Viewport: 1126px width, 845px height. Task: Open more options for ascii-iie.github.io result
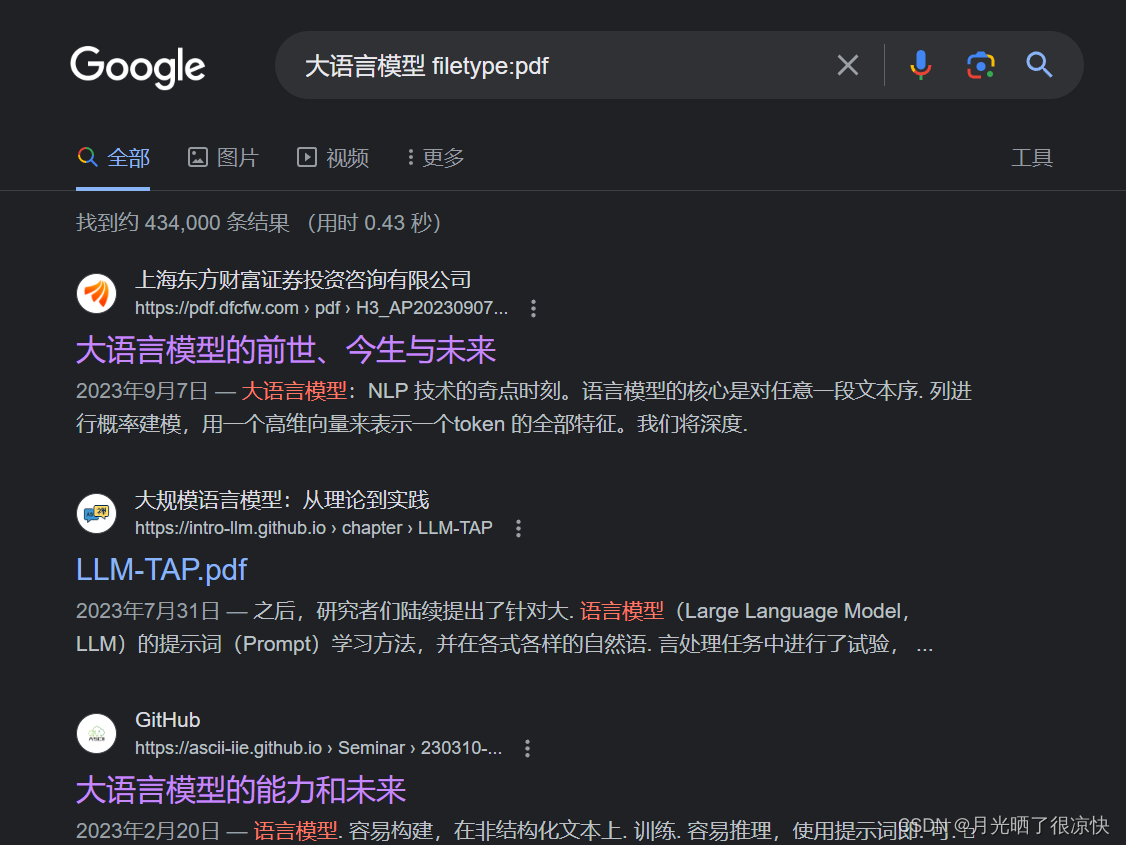(527, 749)
